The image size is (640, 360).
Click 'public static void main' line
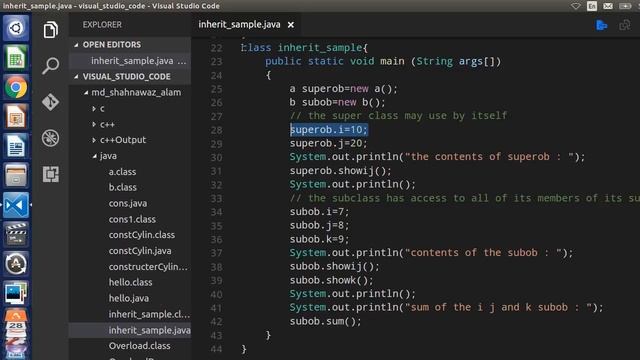(383, 61)
